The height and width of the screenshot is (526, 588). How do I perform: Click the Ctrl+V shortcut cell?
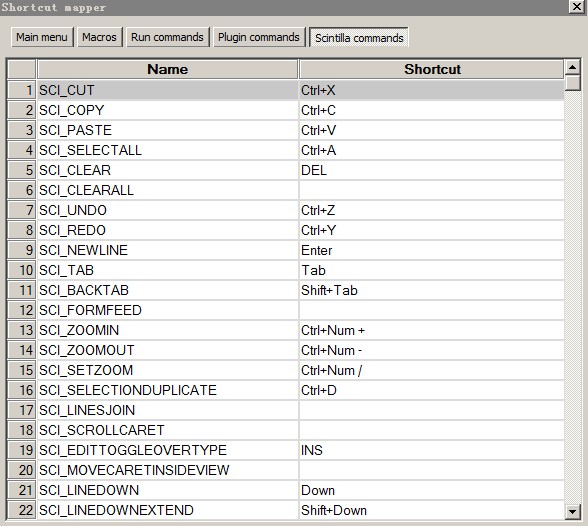(431, 130)
